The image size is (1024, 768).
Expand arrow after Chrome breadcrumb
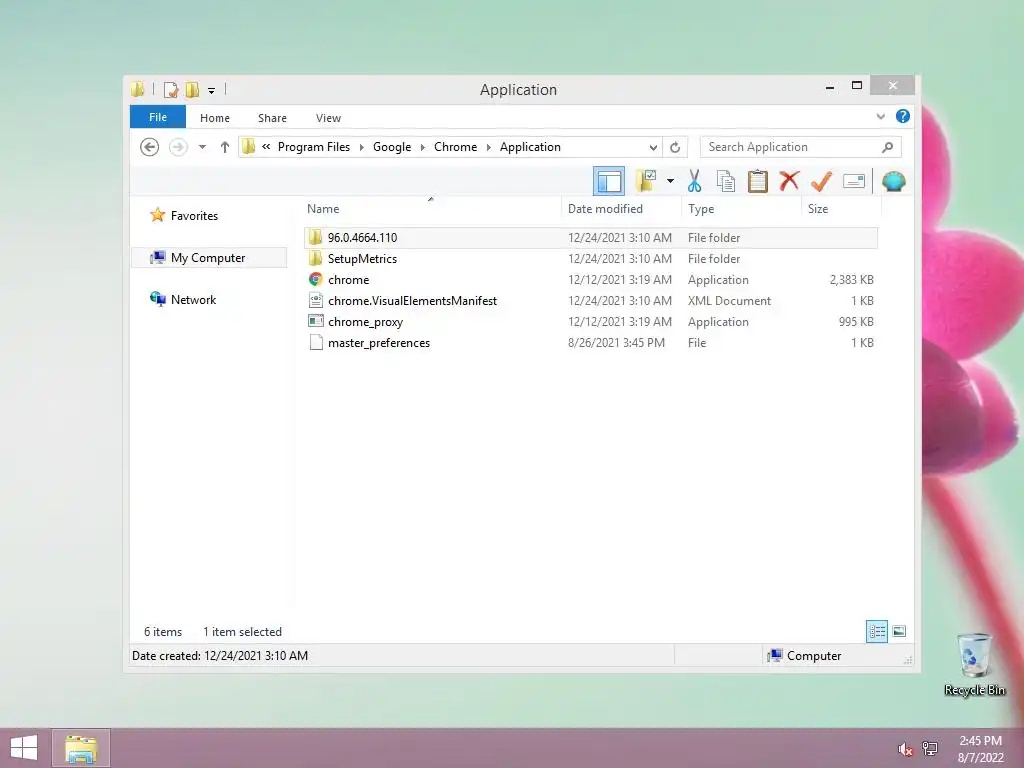(488, 148)
